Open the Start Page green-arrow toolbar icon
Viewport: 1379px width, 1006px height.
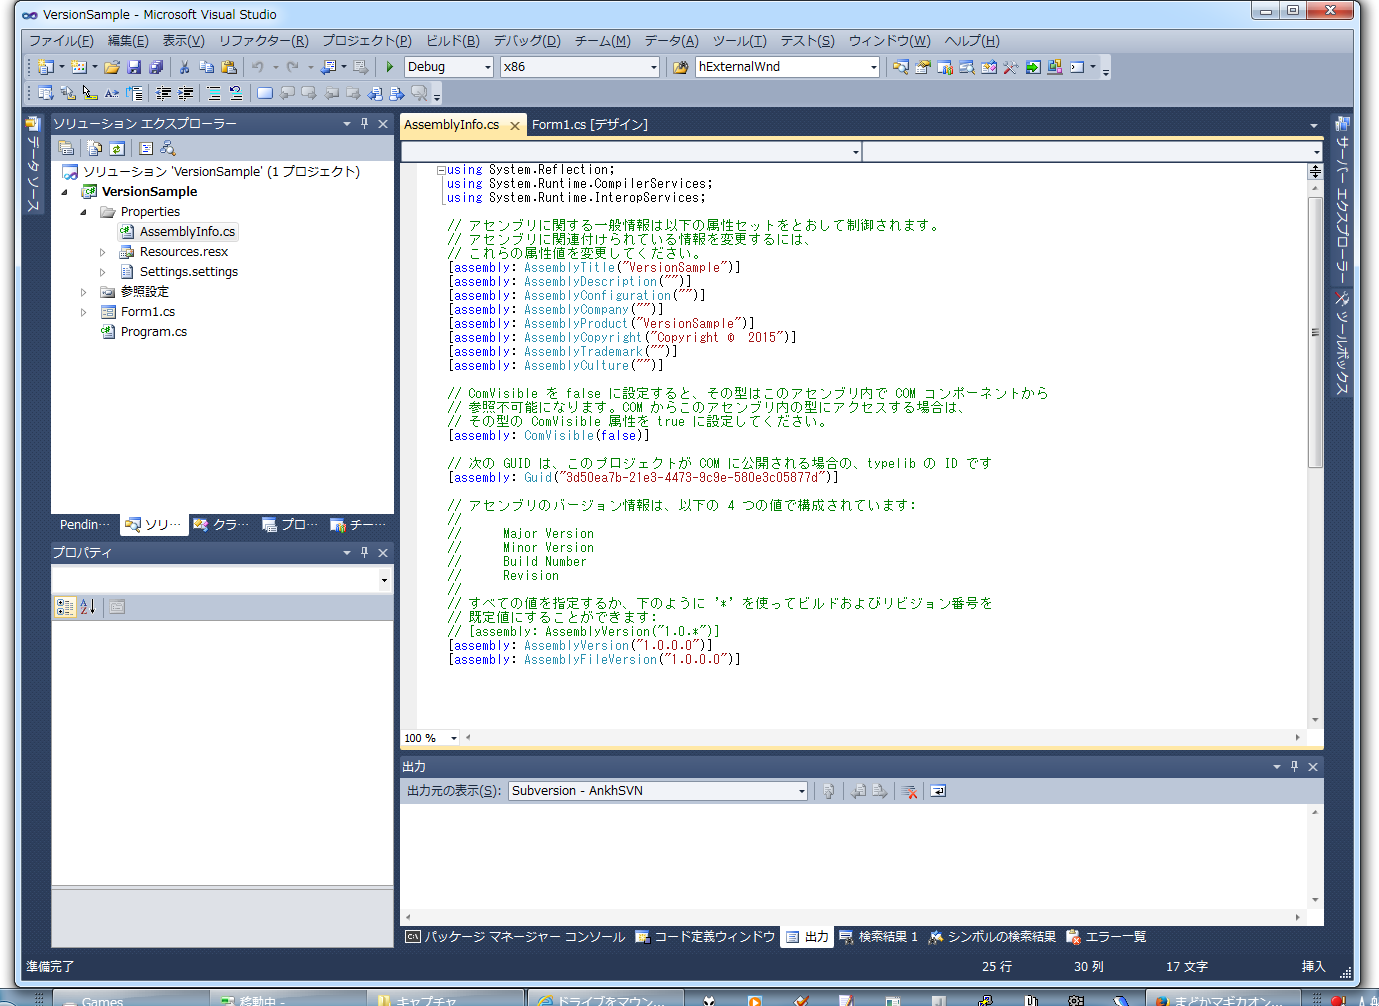(x=1033, y=67)
